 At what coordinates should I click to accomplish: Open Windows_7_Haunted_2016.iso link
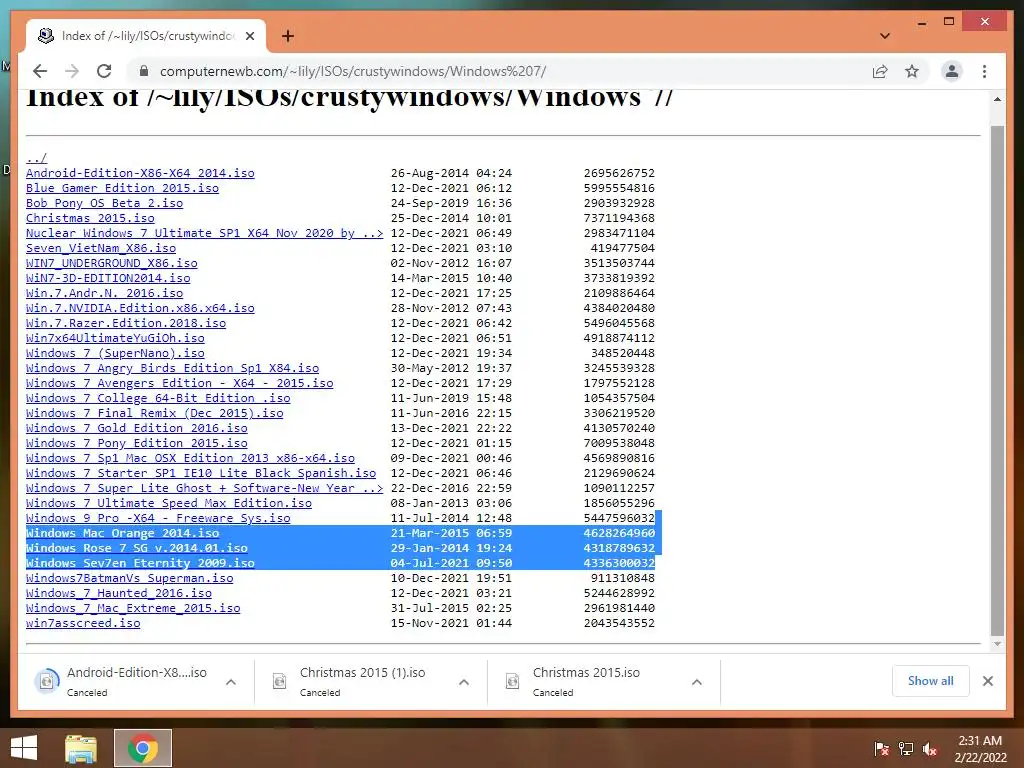tap(119, 594)
